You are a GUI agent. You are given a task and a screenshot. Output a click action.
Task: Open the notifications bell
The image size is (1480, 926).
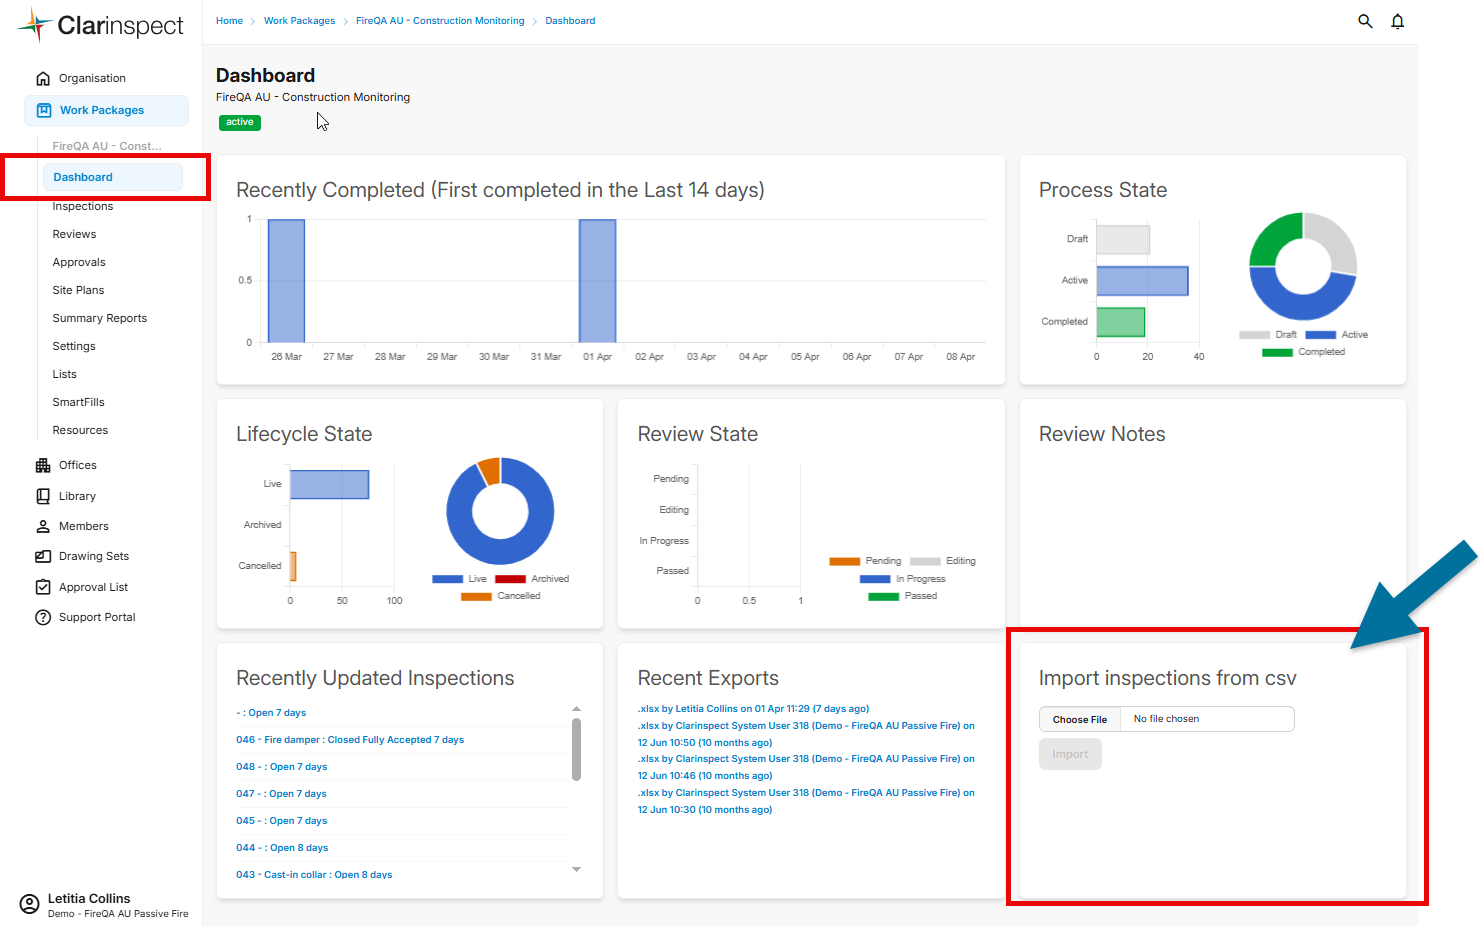1397,21
